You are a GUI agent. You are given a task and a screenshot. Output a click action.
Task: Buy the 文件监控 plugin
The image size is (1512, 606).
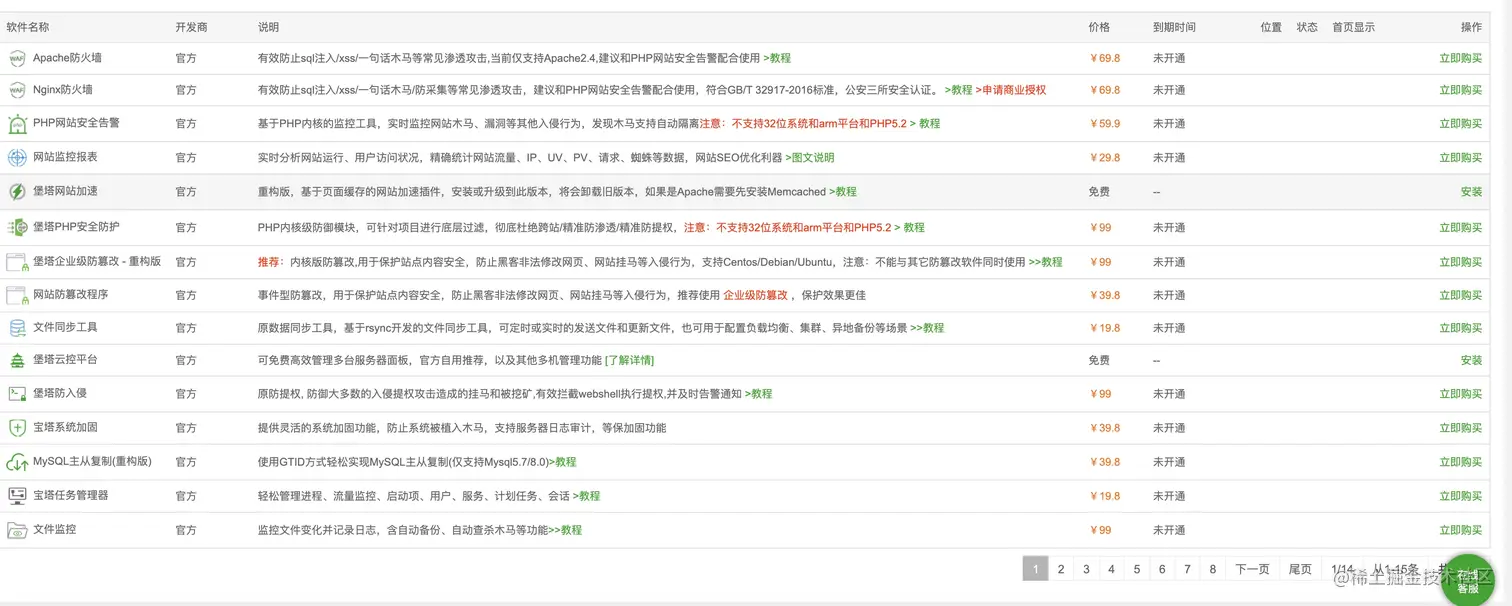click(x=1460, y=530)
